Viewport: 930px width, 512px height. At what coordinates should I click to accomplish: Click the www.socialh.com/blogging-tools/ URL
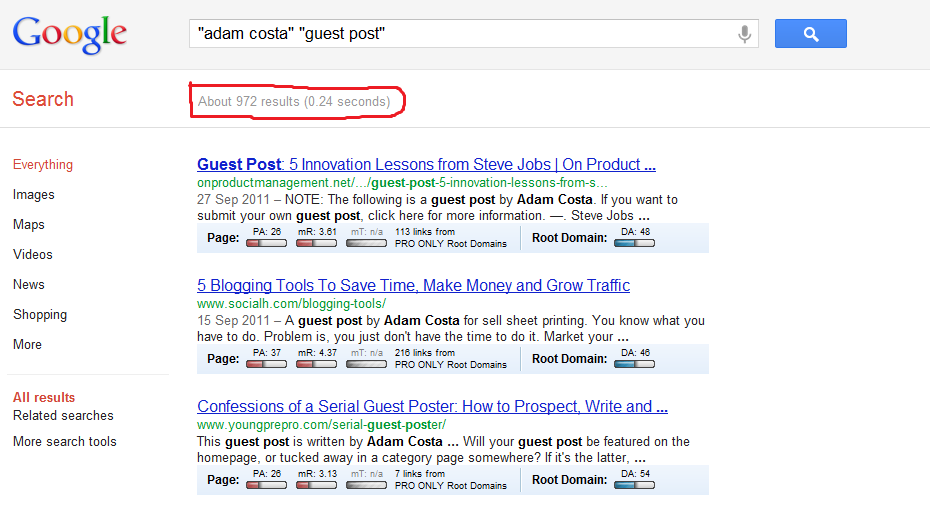[x=291, y=304]
